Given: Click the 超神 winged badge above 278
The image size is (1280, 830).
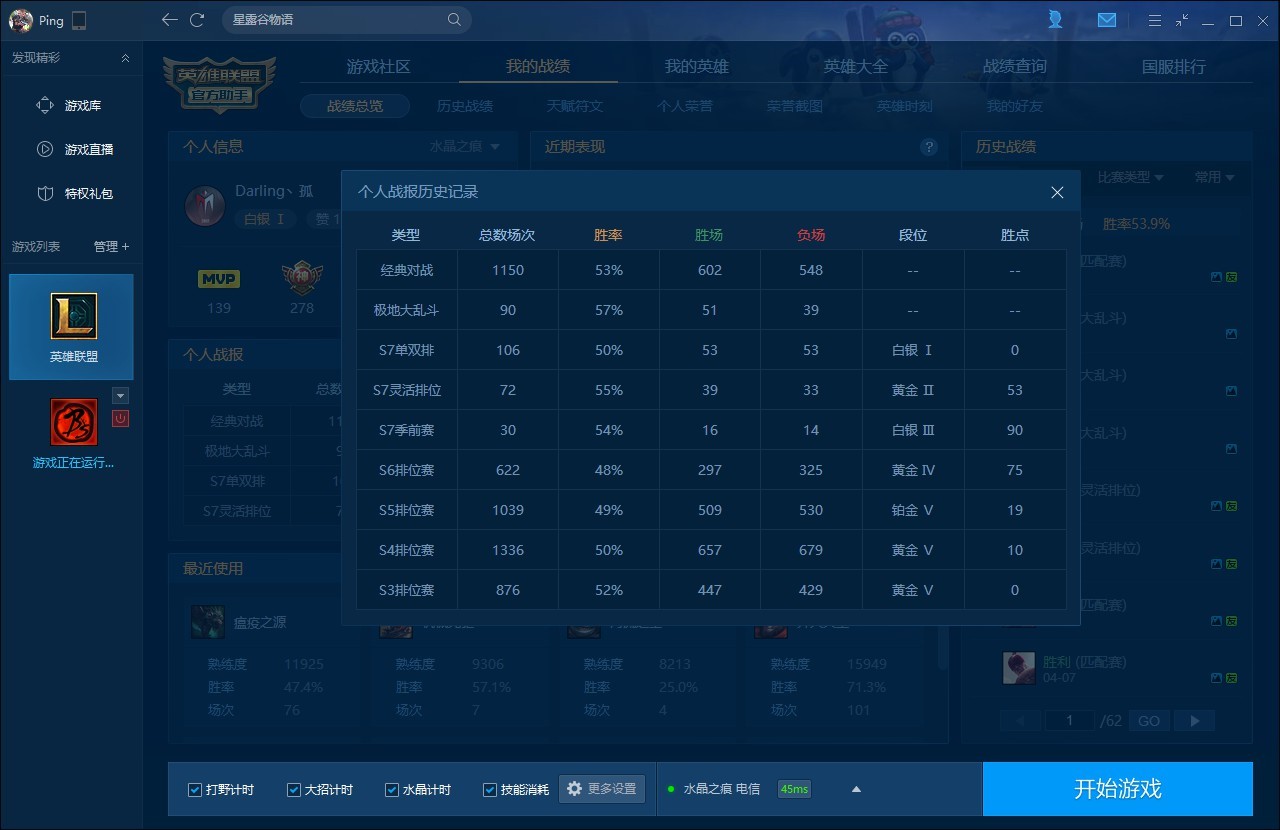Looking at the screenshot, I should pyautogui.click(x=302, y=277).
